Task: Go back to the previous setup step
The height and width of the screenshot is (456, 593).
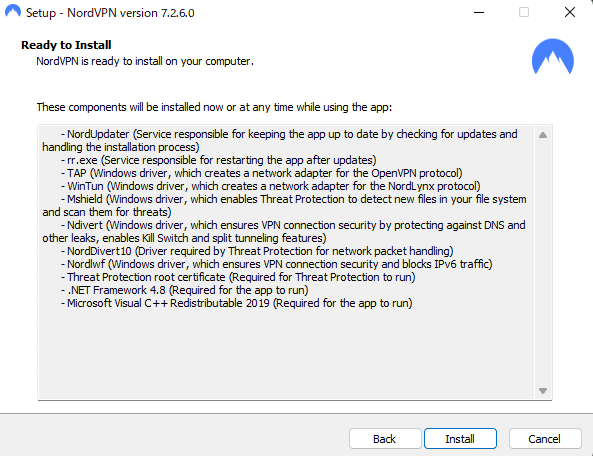Action: (385, 439)
